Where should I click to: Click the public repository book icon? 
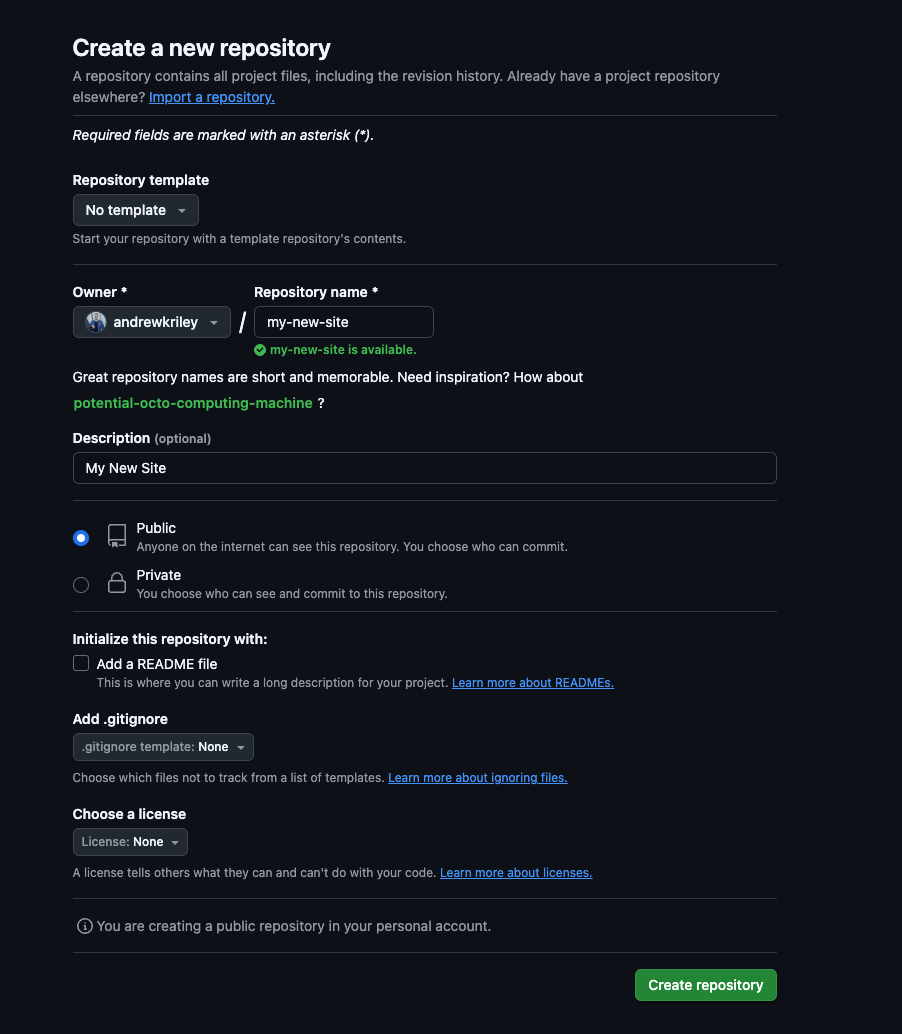[117, 536]
